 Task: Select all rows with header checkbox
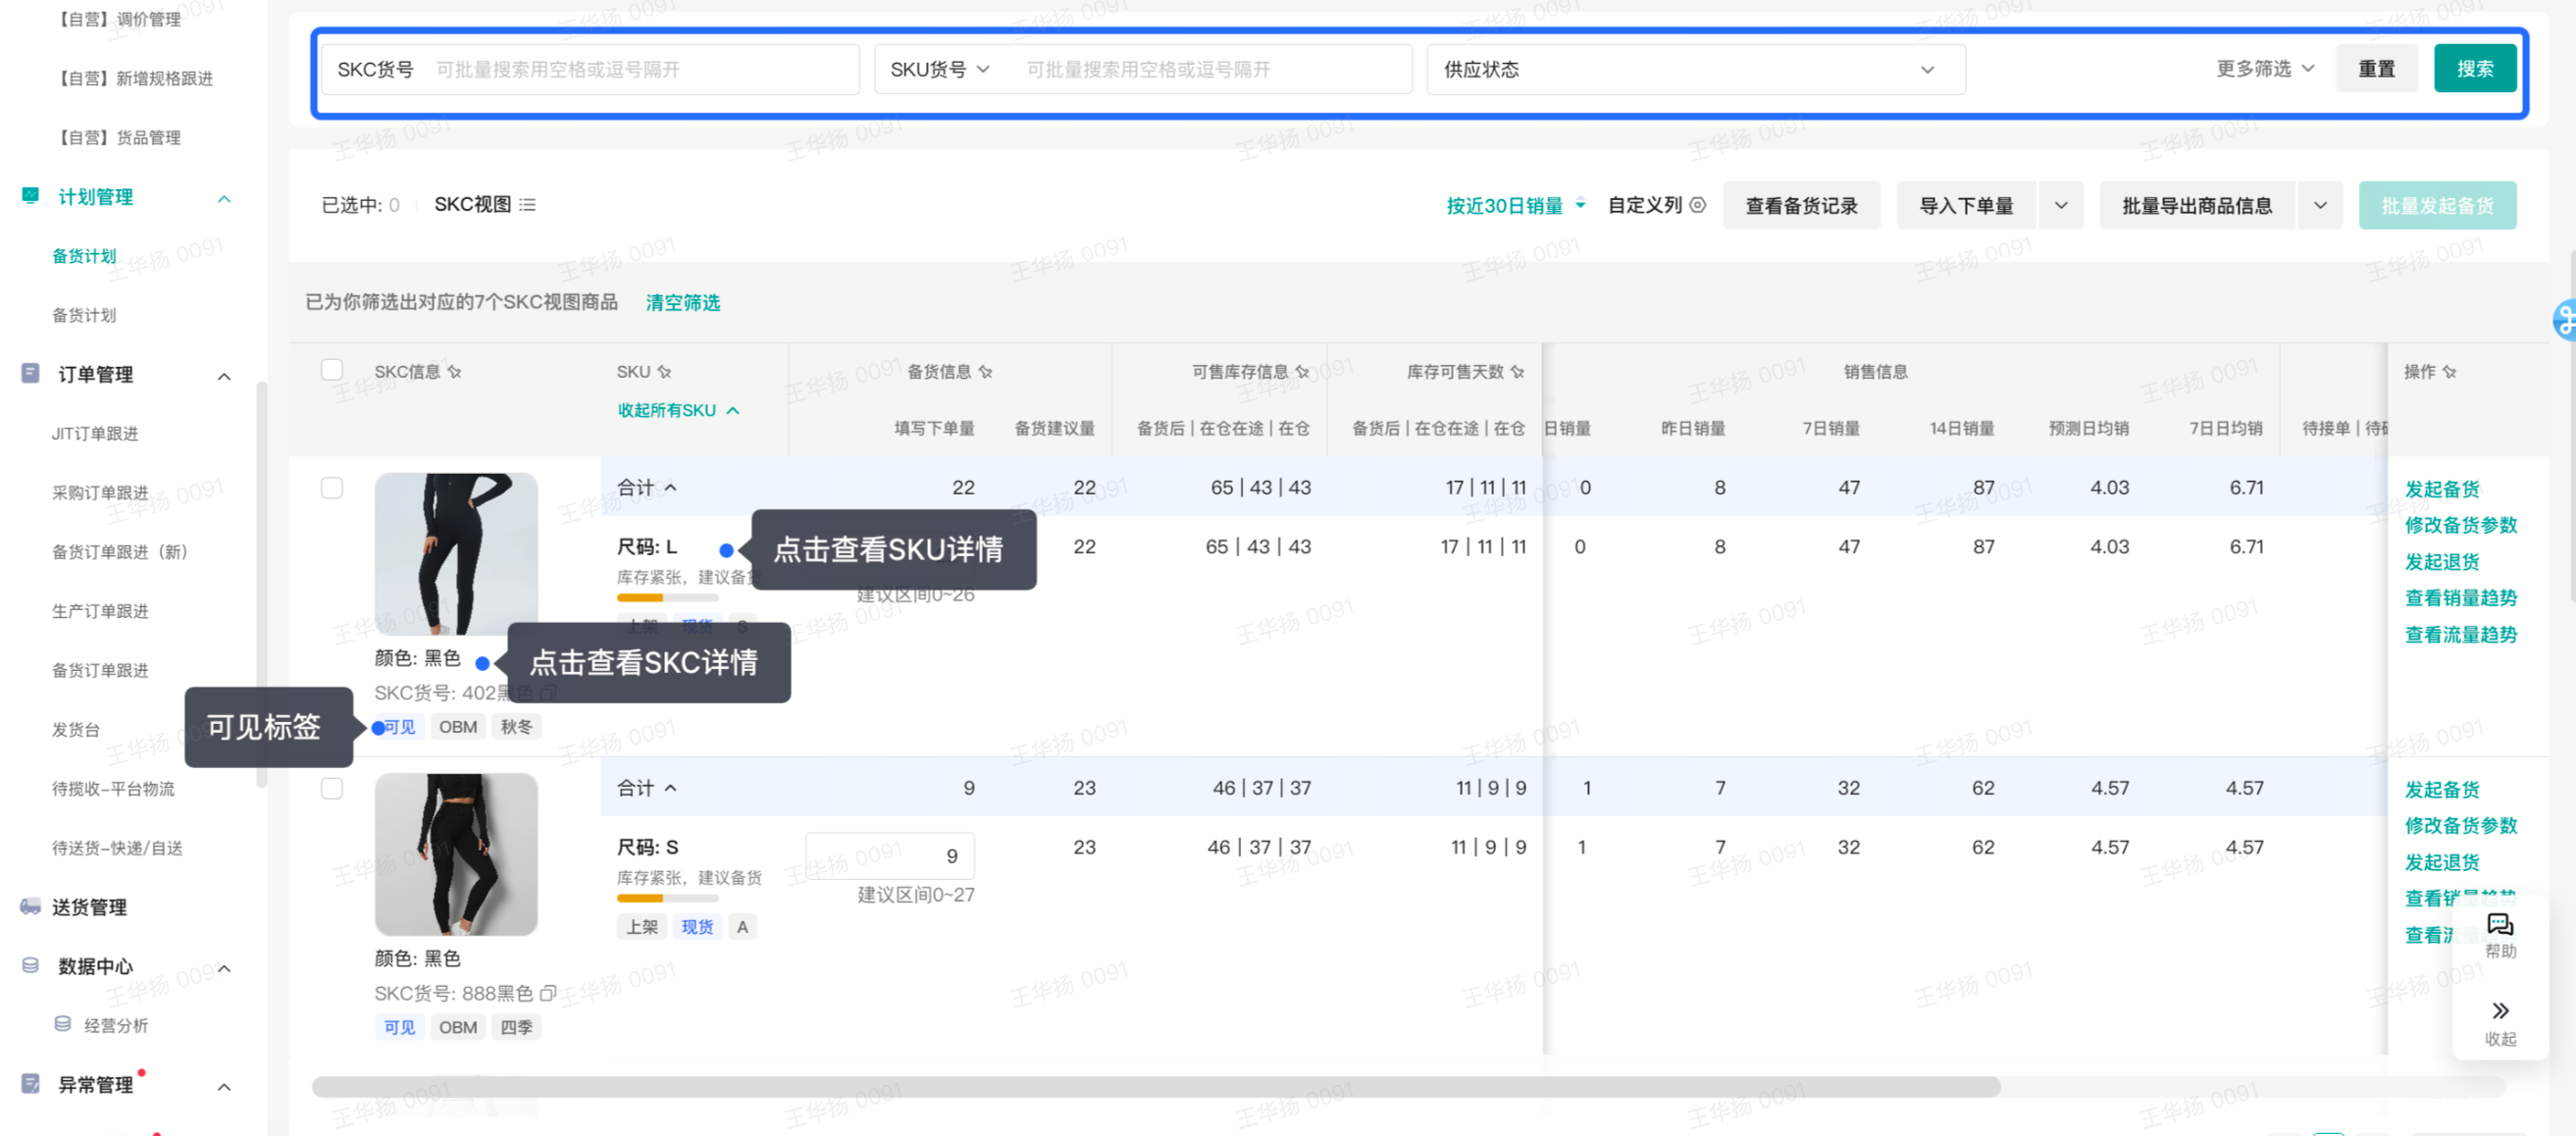pos(332,370)
